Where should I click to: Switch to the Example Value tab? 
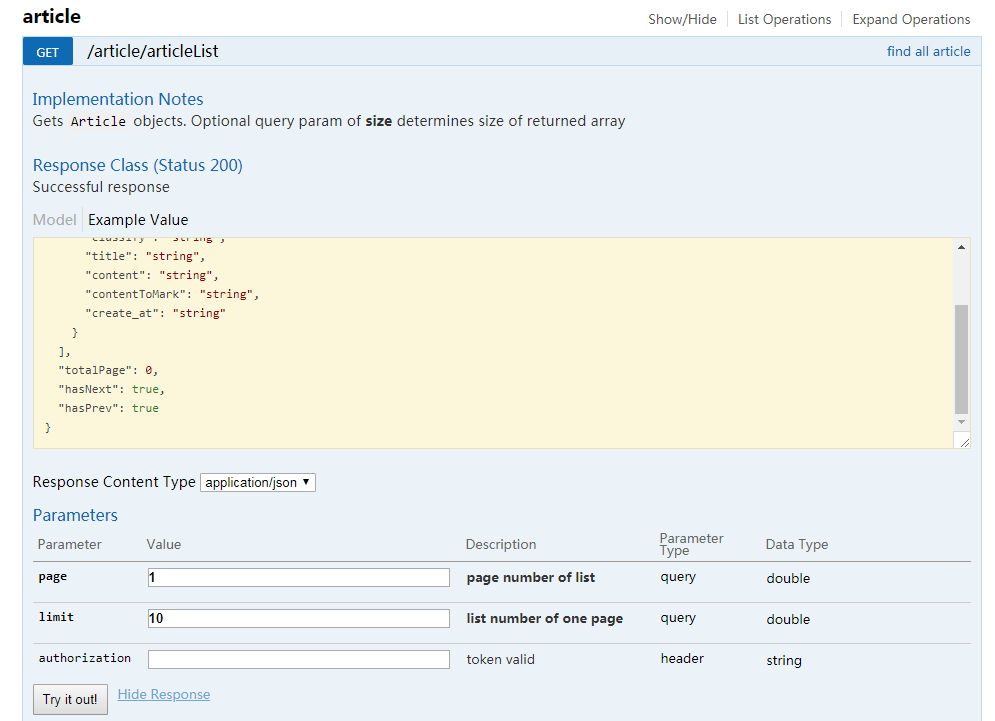(x=138, y=220)
